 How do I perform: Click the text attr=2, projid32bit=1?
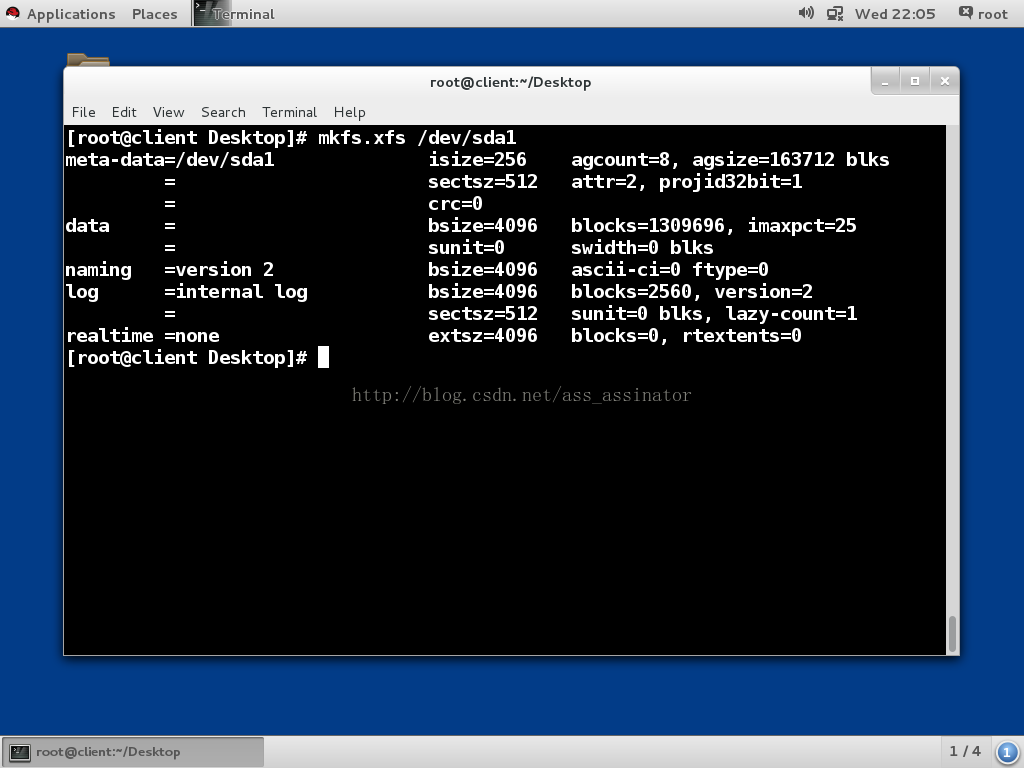(686, 182)
